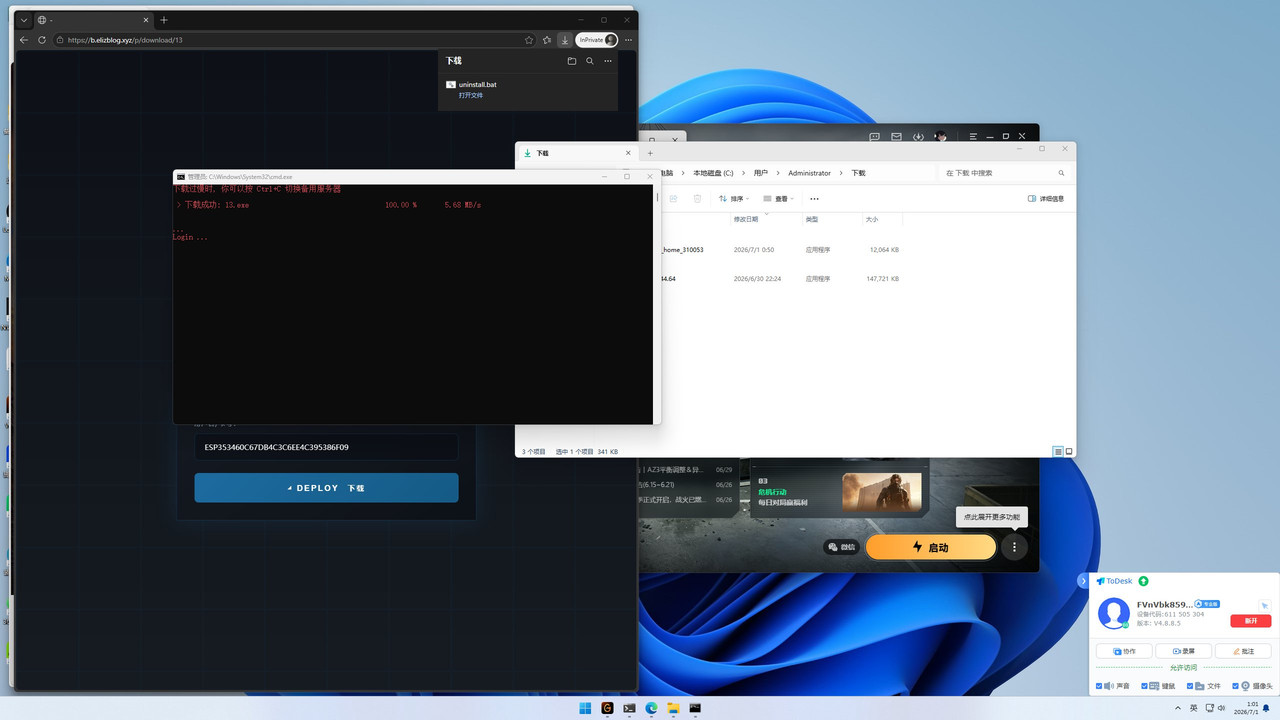Select the uninstall.bat download entry
Image resolution: width=1280 pixels, height=720 pixels.
(528, 90)
